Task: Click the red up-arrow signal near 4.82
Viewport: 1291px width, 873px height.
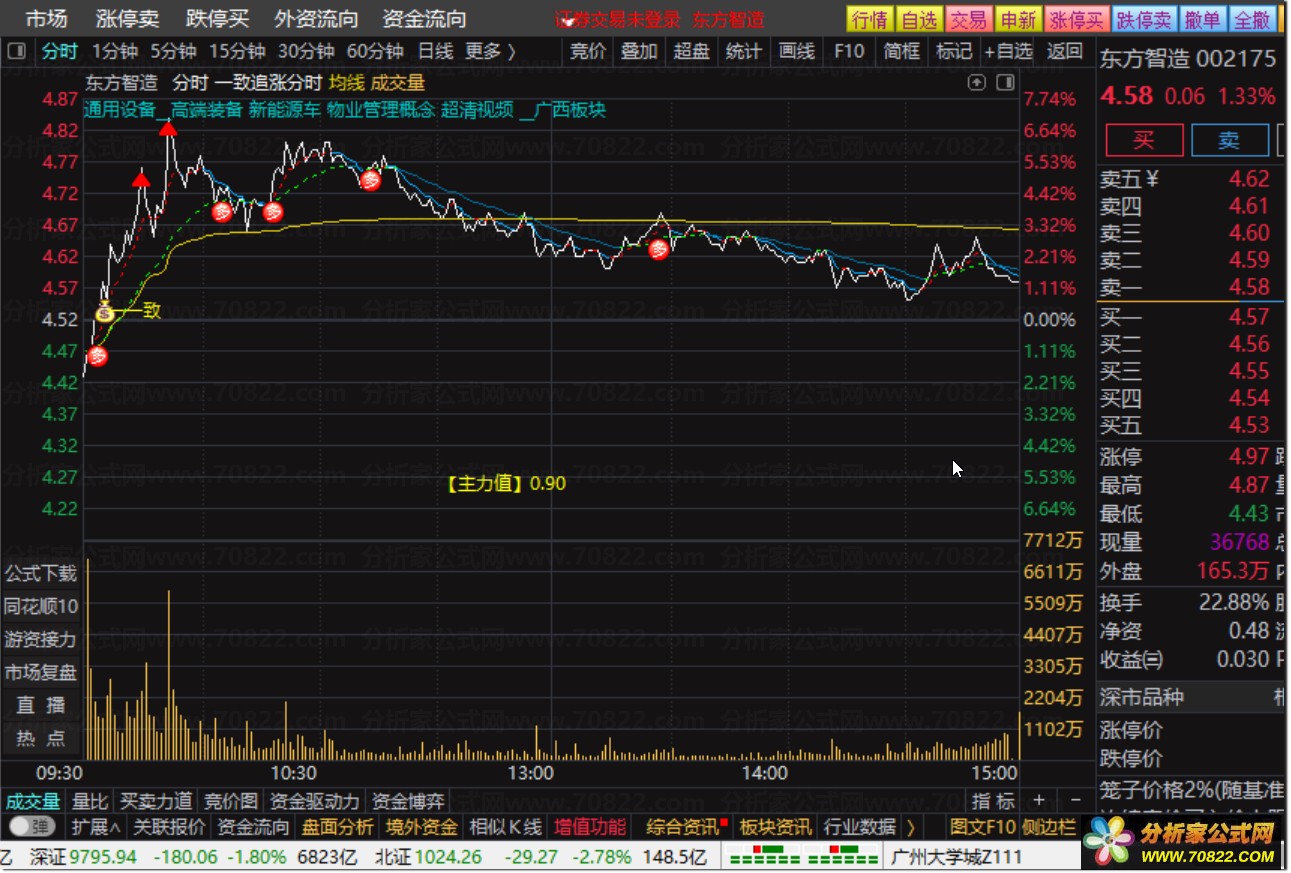Action: 168,127
